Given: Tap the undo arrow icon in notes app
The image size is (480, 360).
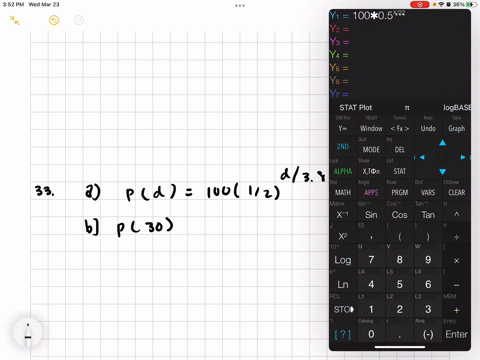Looking at the screenshot, I should pos(54,20).
